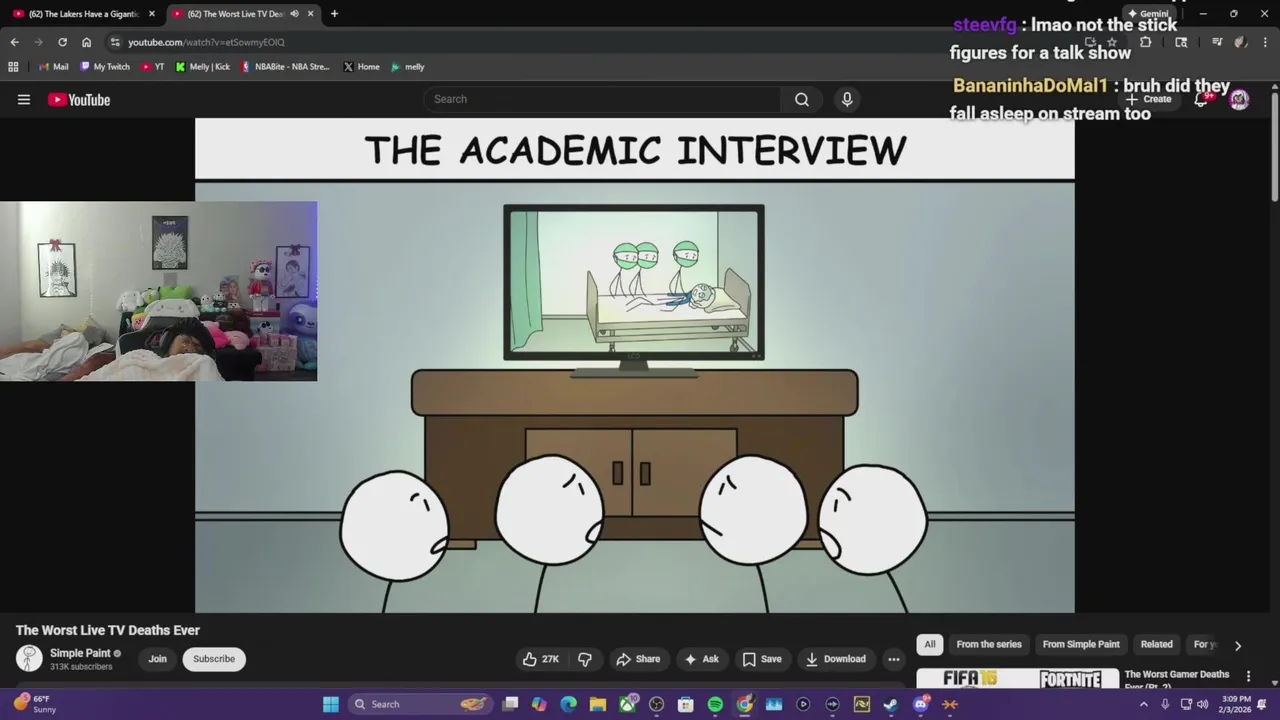The image size is (1280, 720).
Task: Select From Simple Paint filter chip
Action: coord(1081,644)
